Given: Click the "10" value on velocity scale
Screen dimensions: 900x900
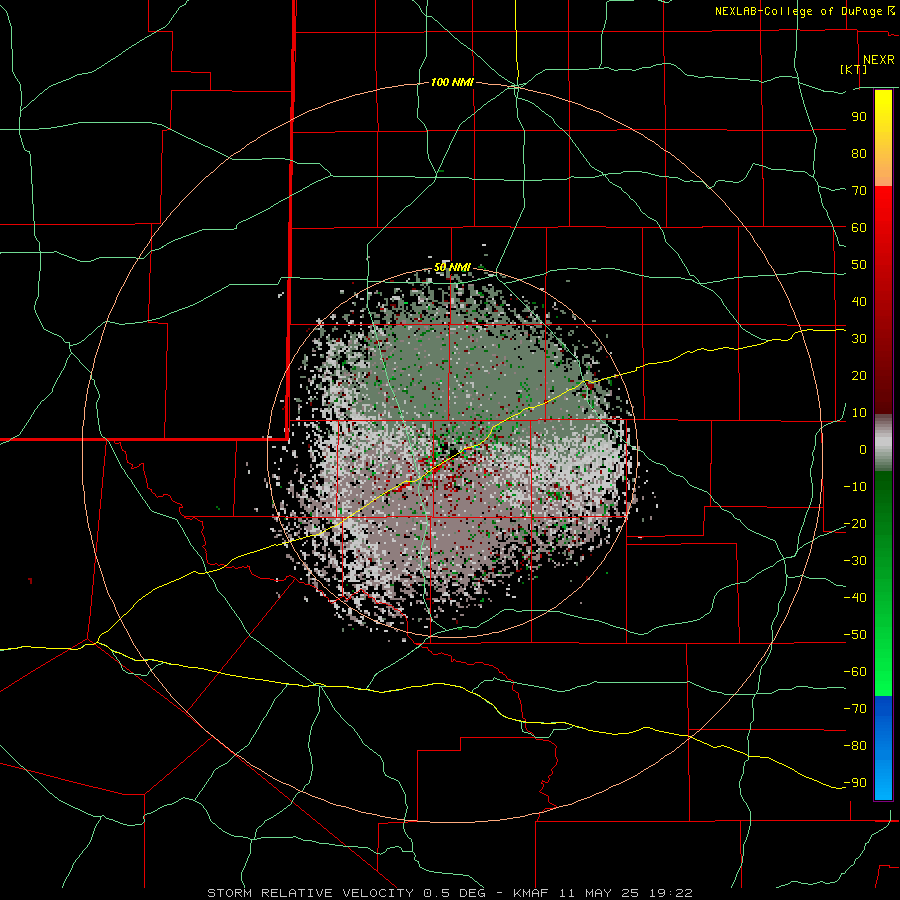Looking at the screenshot, I should [859, 413].
